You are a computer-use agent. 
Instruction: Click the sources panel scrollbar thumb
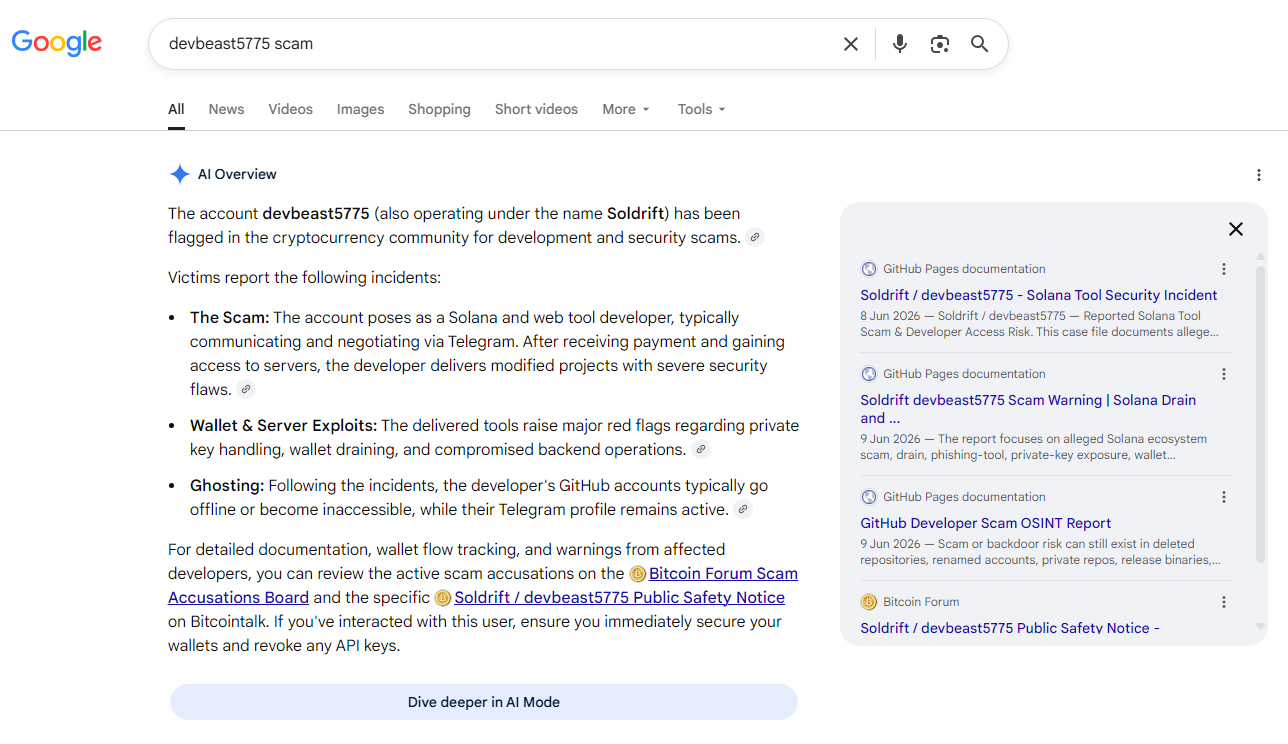1260,412
